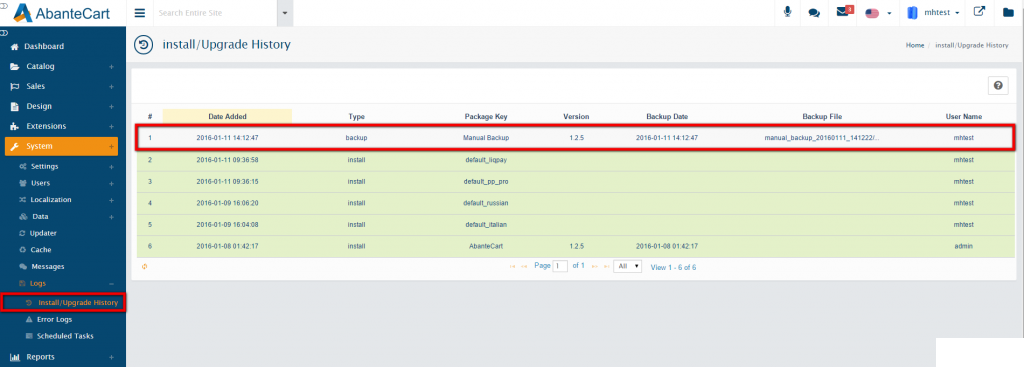Sort by Version column header

[x=576, y=116]
